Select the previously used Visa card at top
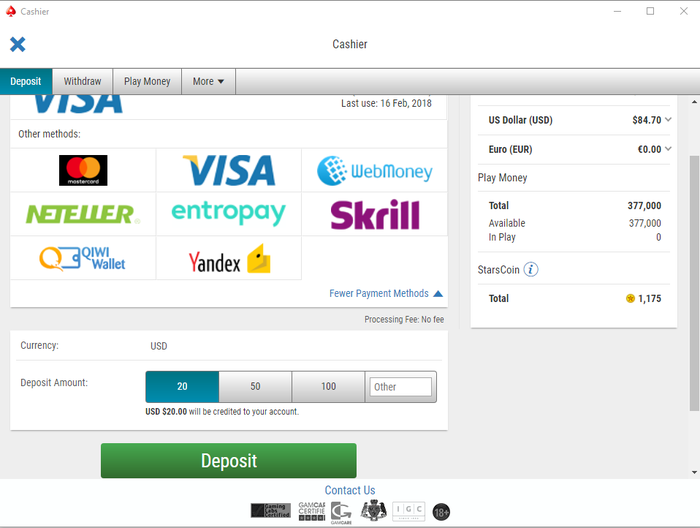 coord(228,105)
